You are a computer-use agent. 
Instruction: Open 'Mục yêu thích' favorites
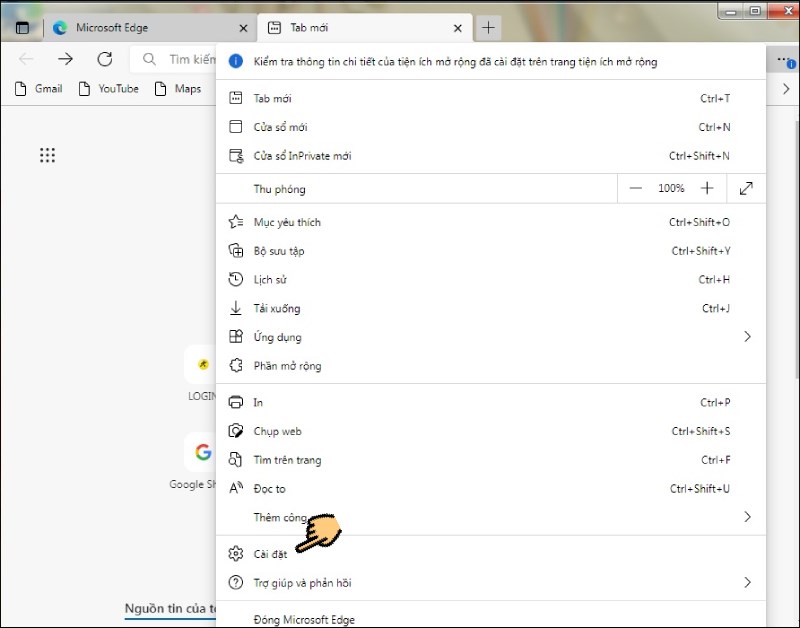click(x=491, y=222)
